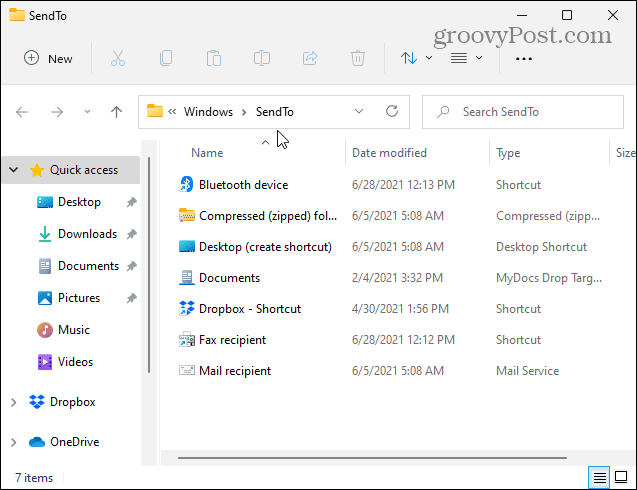Click Windows in the breadcrumb path

pyautogui.click(x=208, y=112)
